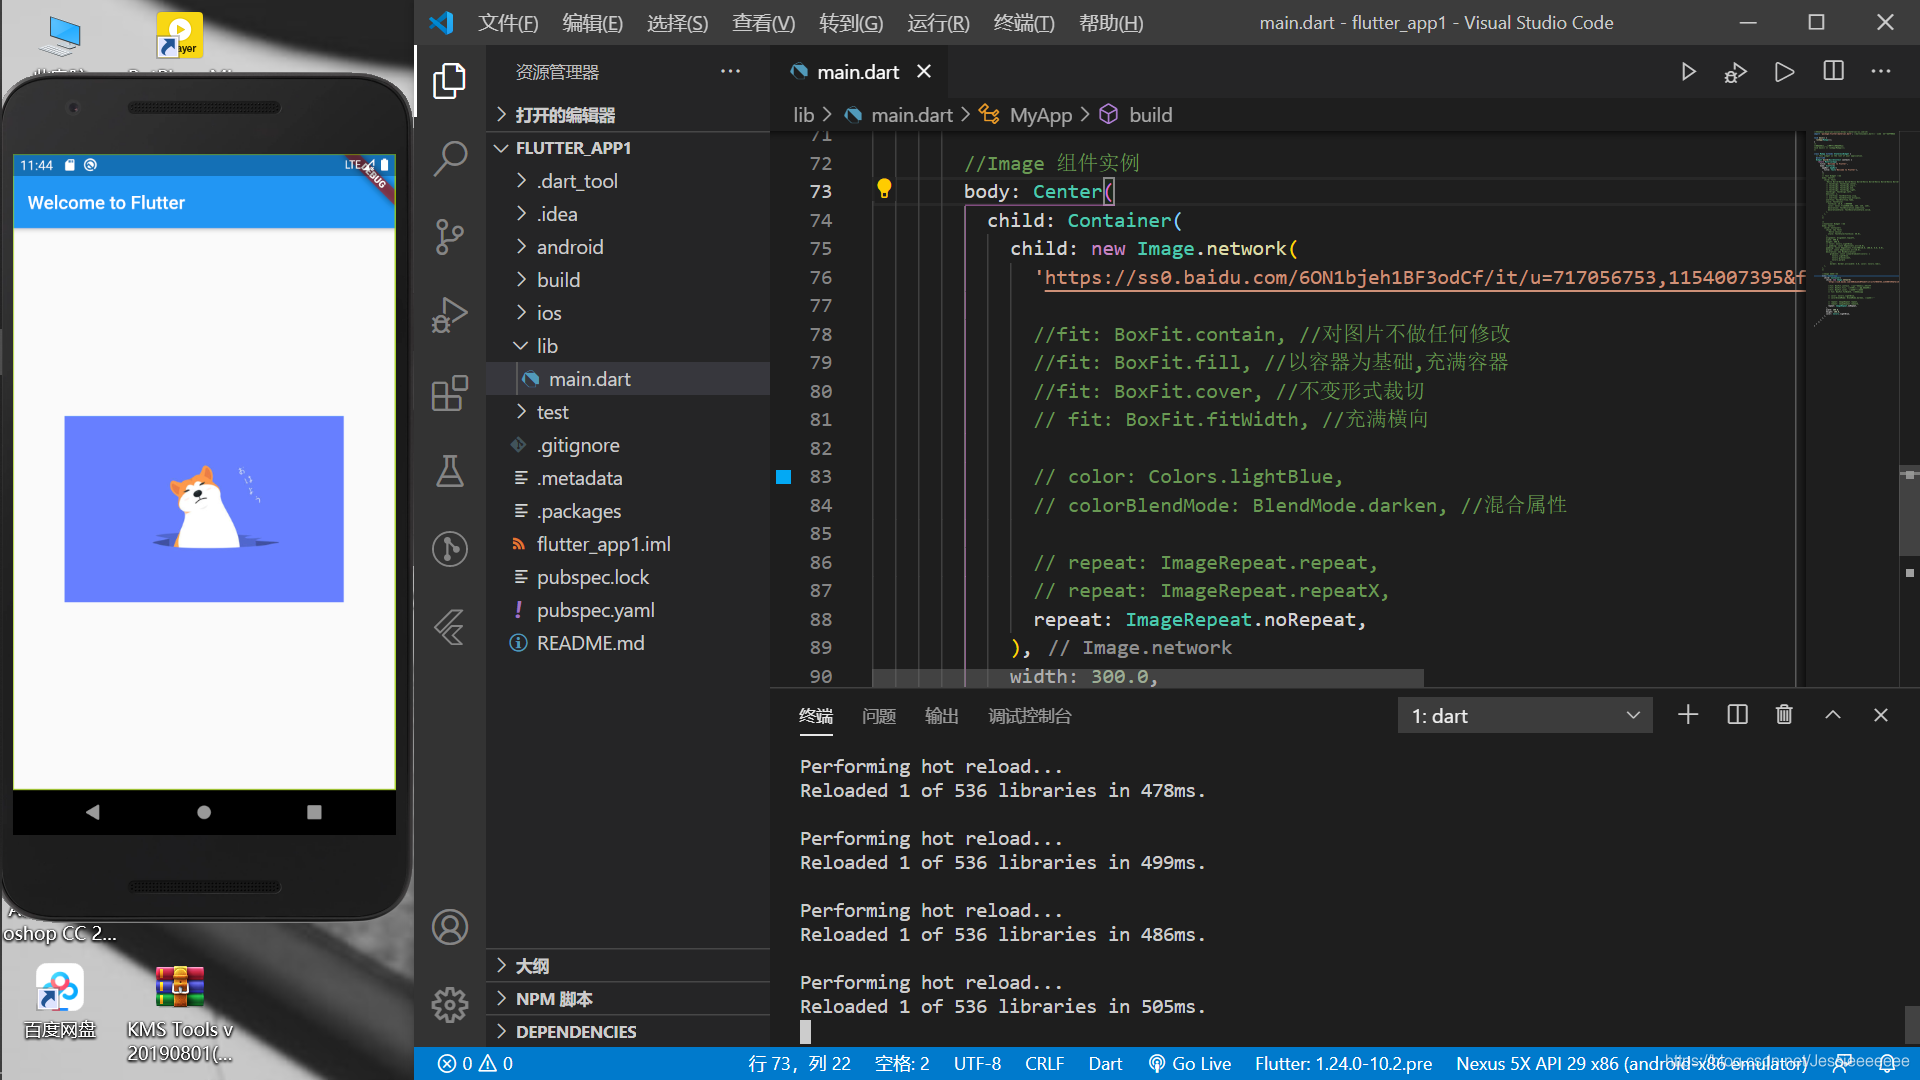
Task: Collapse the lib folder
Action: pos(627,346)
